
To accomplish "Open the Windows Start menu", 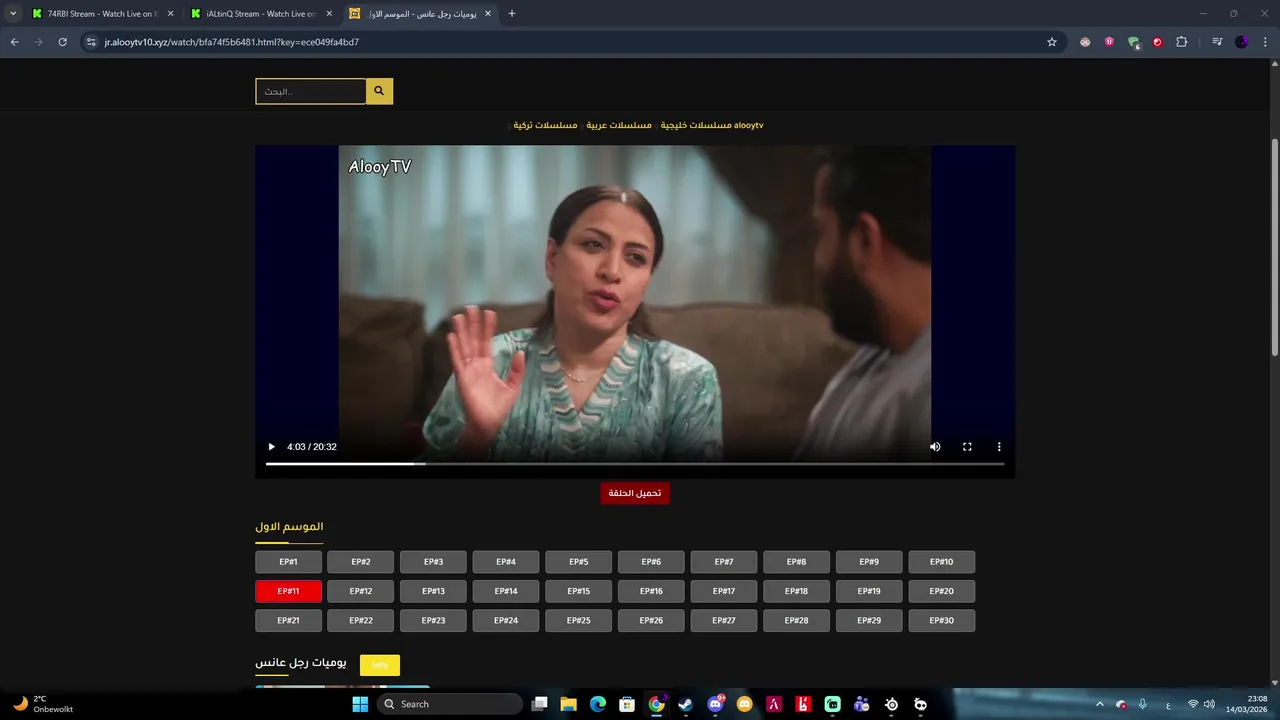I will (x=360, y=704).
